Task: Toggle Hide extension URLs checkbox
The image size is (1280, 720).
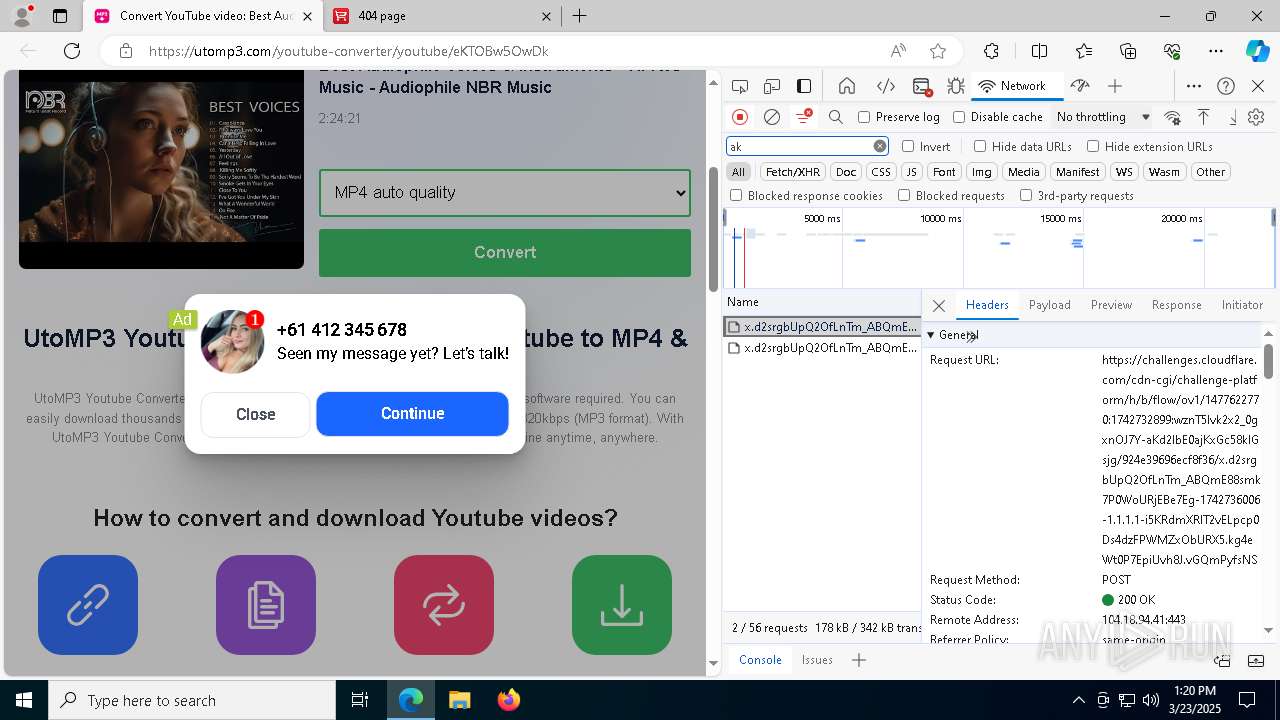Action: coord(1093,146)
